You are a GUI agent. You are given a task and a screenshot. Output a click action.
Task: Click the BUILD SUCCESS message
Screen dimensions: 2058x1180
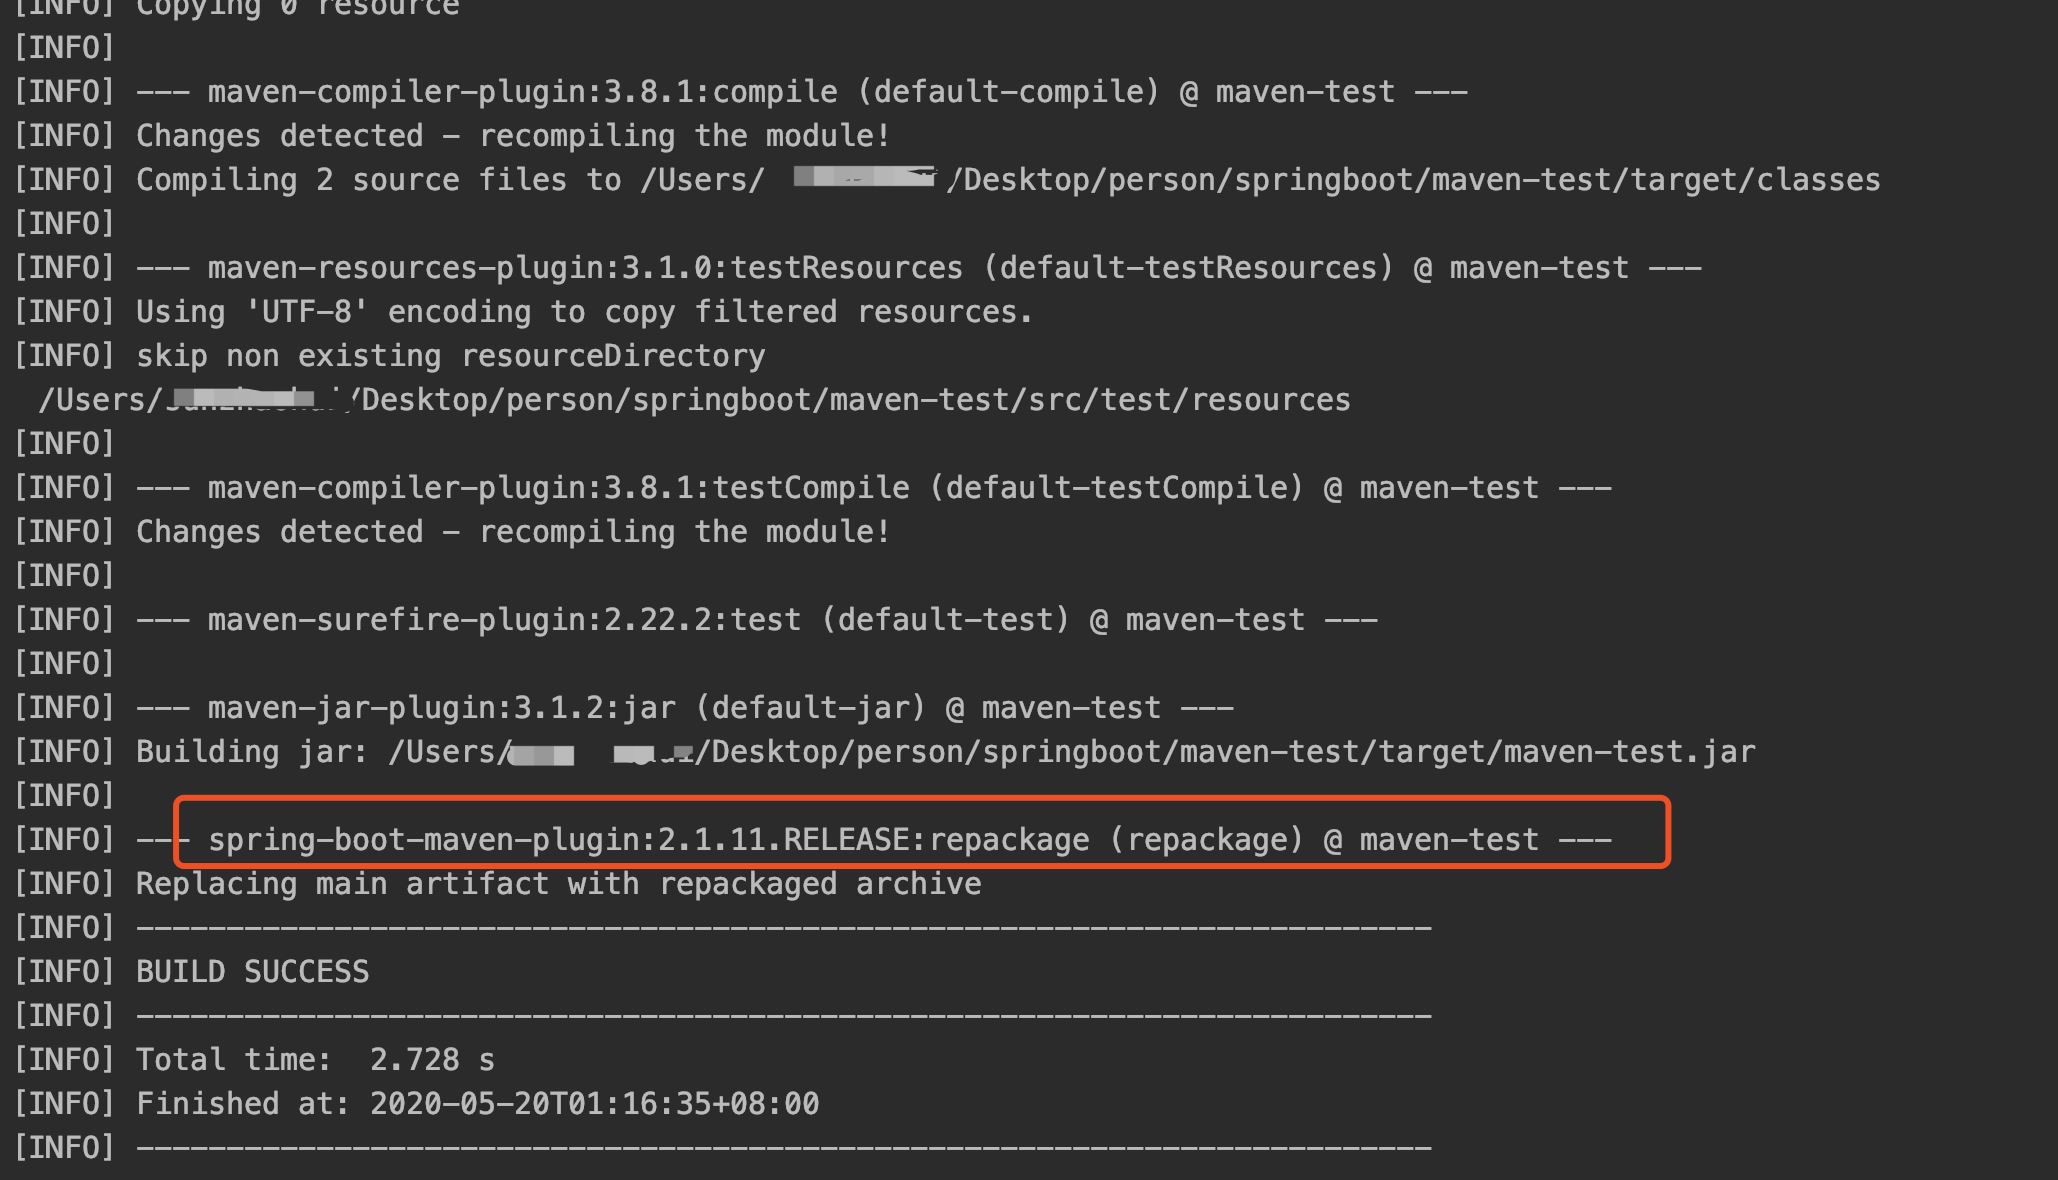coord(252,972)
